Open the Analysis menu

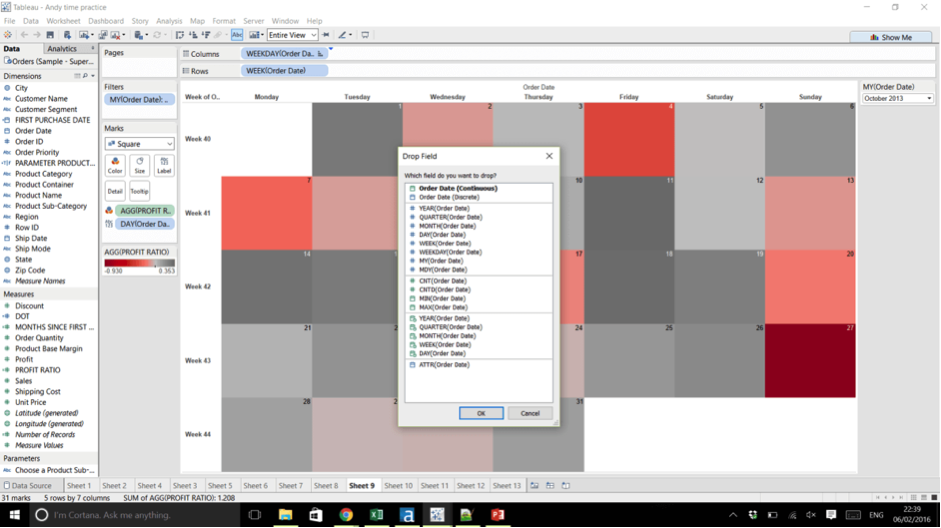coord(169,21)
